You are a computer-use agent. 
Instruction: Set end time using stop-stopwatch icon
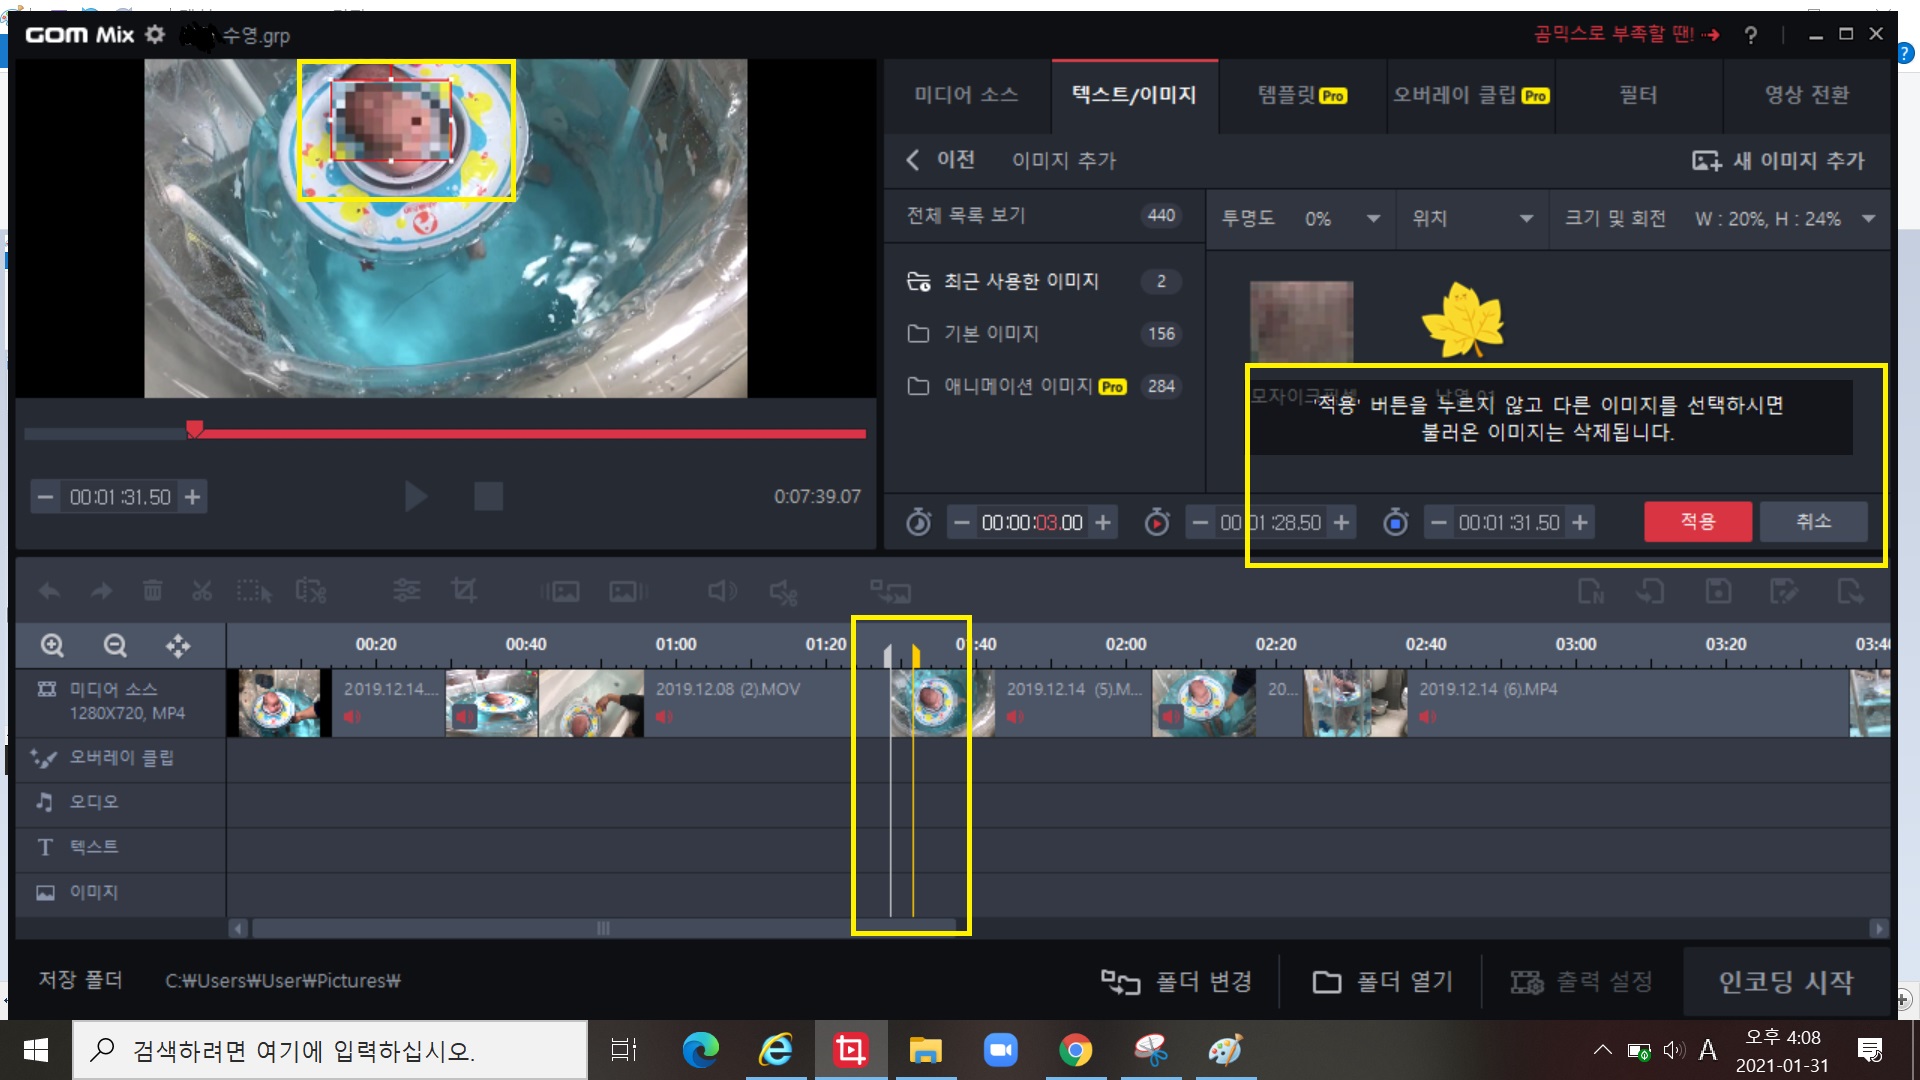(x=1396, y=522)
